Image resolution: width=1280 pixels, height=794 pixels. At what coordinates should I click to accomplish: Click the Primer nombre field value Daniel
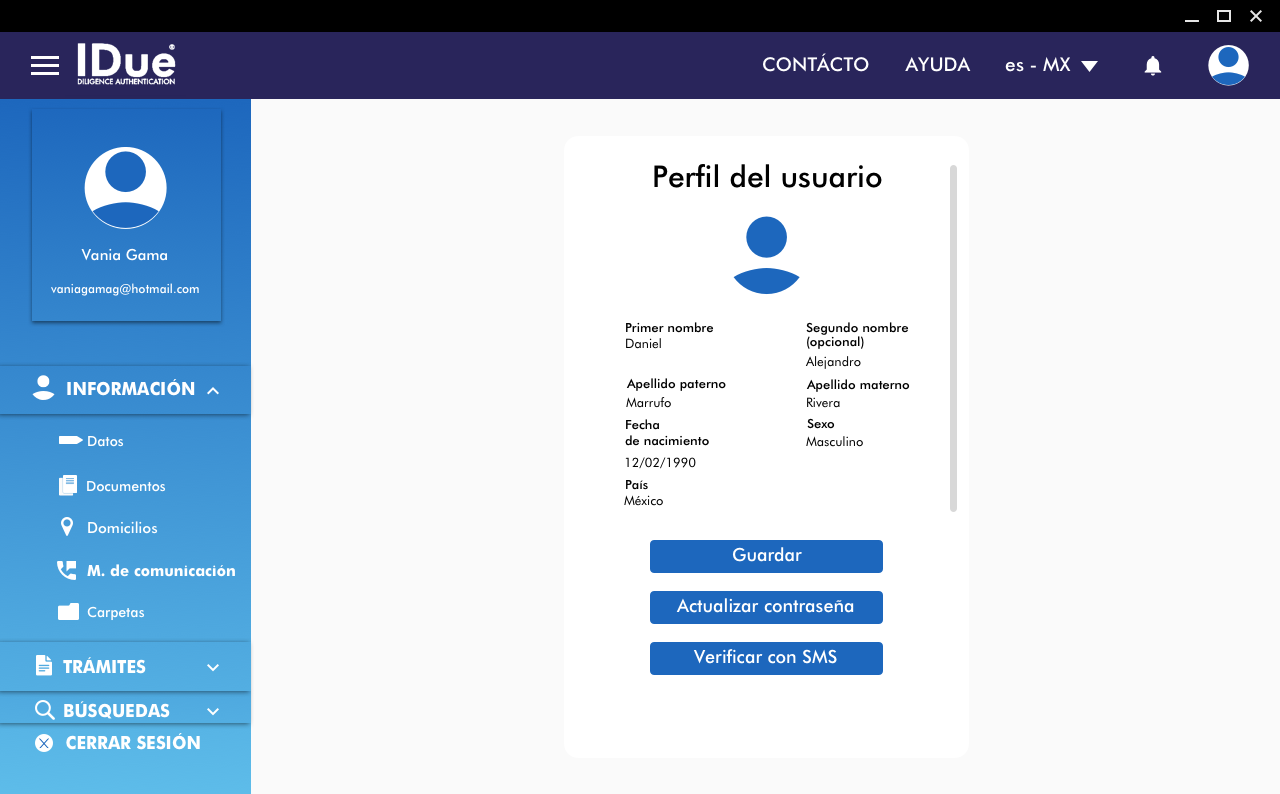643,344
